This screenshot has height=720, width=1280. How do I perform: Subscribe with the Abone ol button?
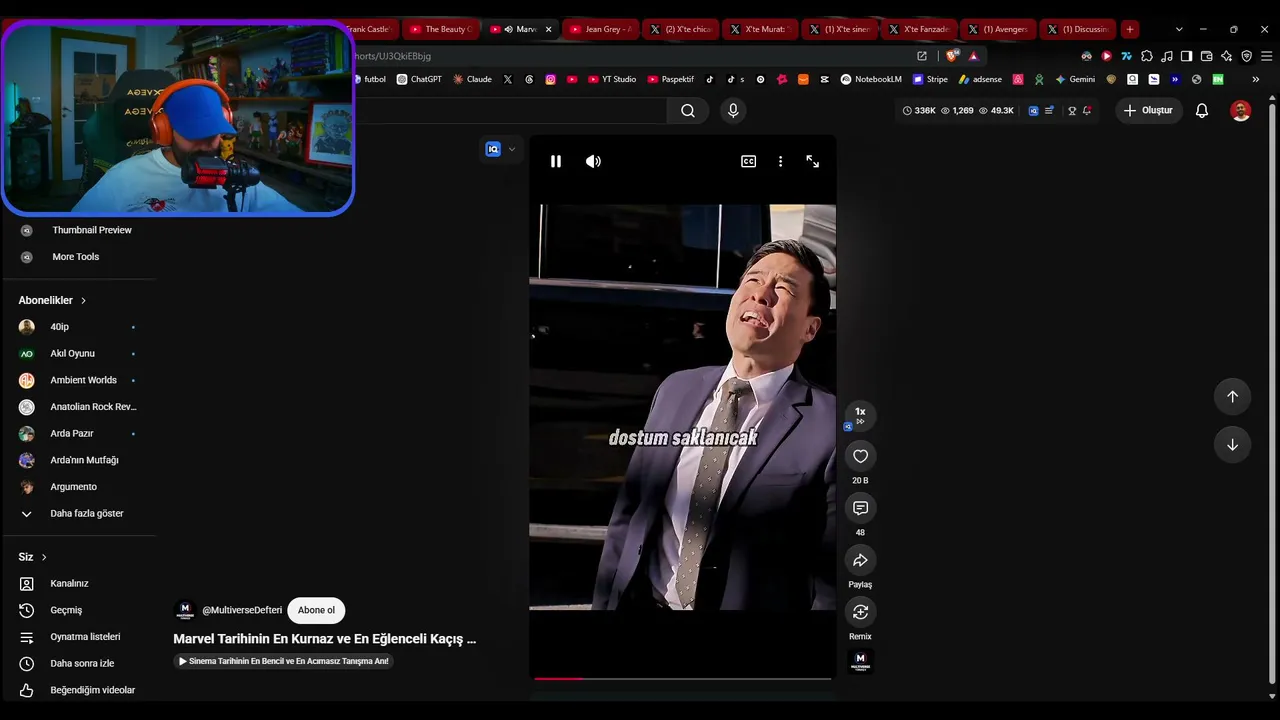[316, 610]
